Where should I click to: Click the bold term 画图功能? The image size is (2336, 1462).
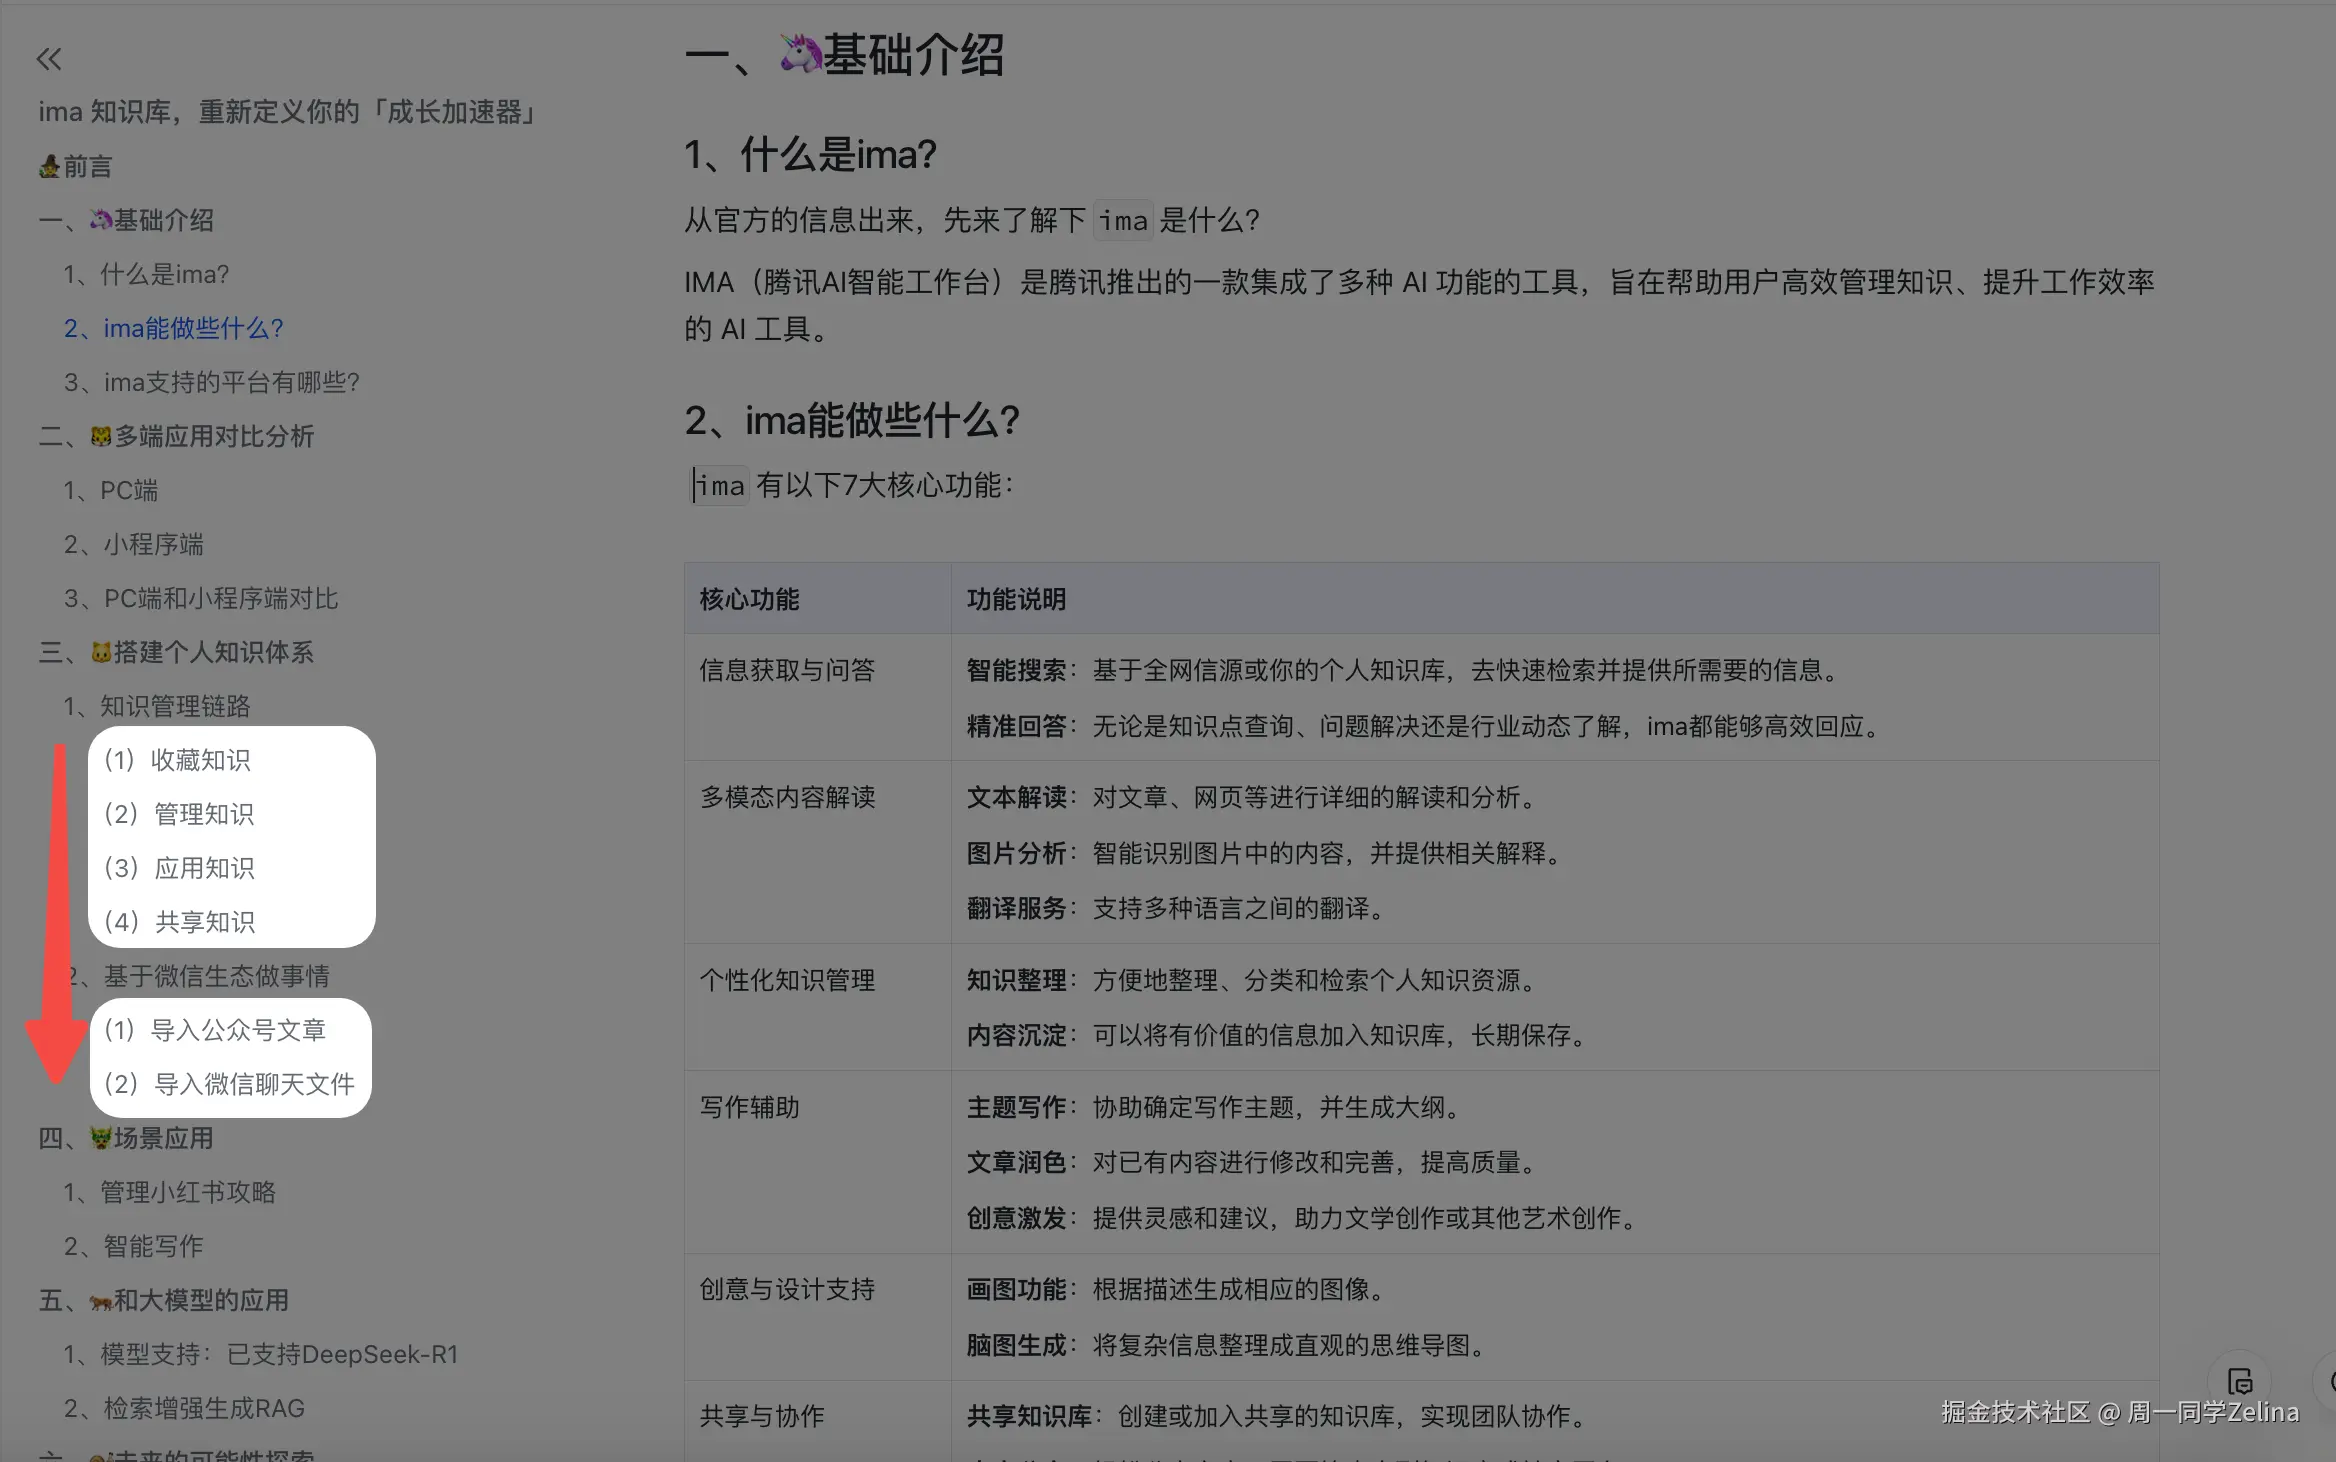pyautogui.click(x=1016, y=1289)
